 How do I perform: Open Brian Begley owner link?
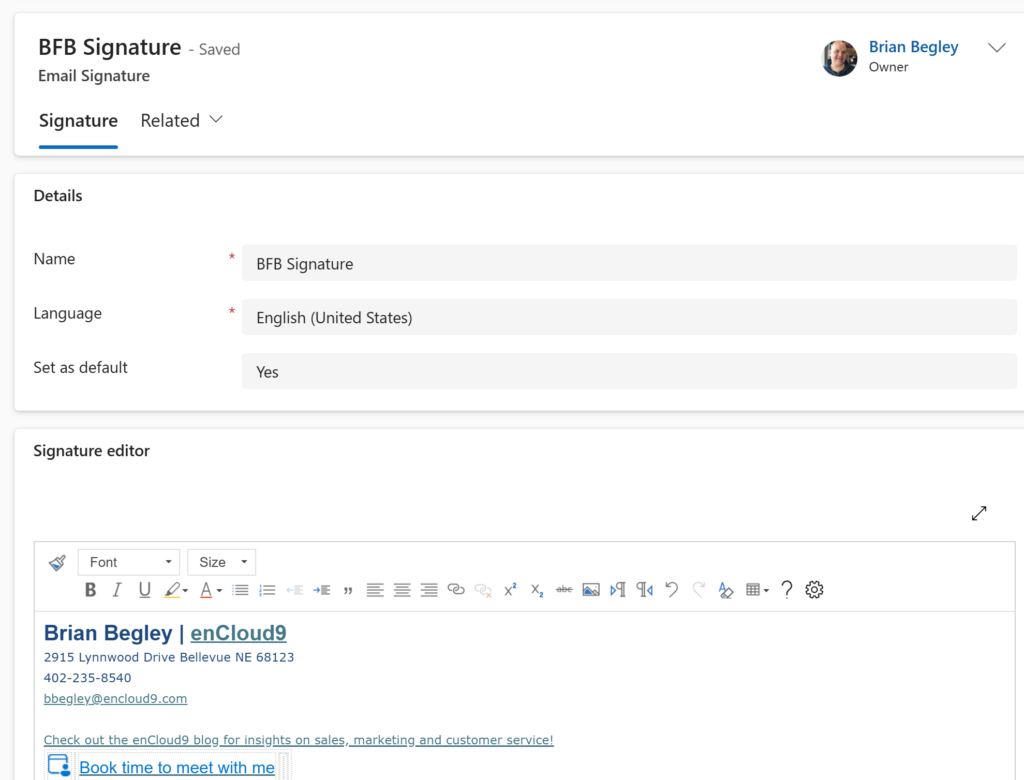tap(913, 47)
